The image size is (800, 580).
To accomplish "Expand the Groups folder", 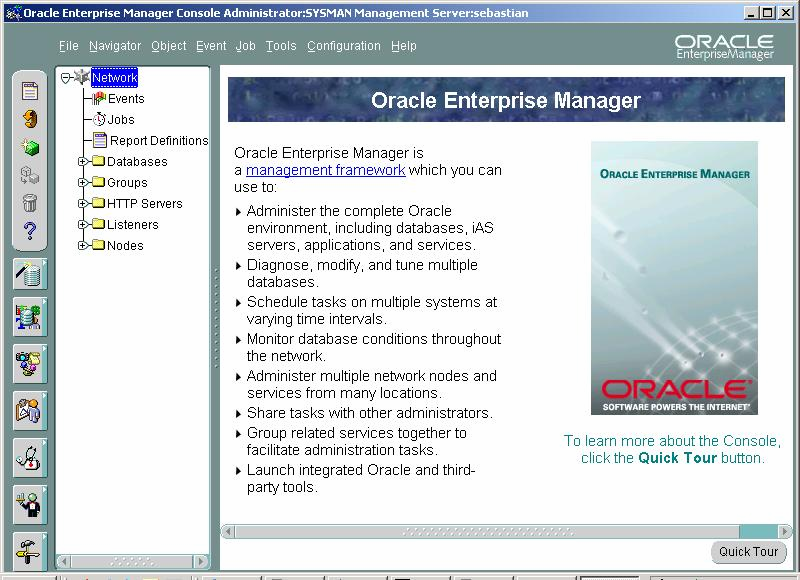I will [82, 183].
